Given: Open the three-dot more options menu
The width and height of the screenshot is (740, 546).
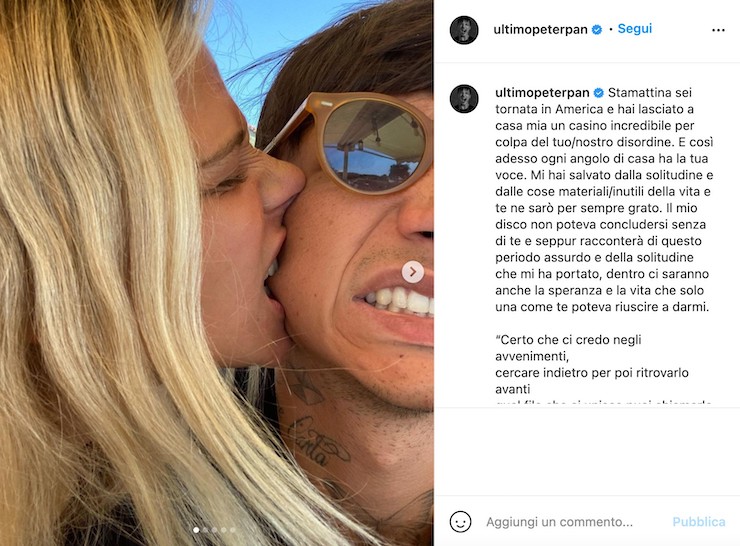Looking at the screenshot, I should 718,30.
